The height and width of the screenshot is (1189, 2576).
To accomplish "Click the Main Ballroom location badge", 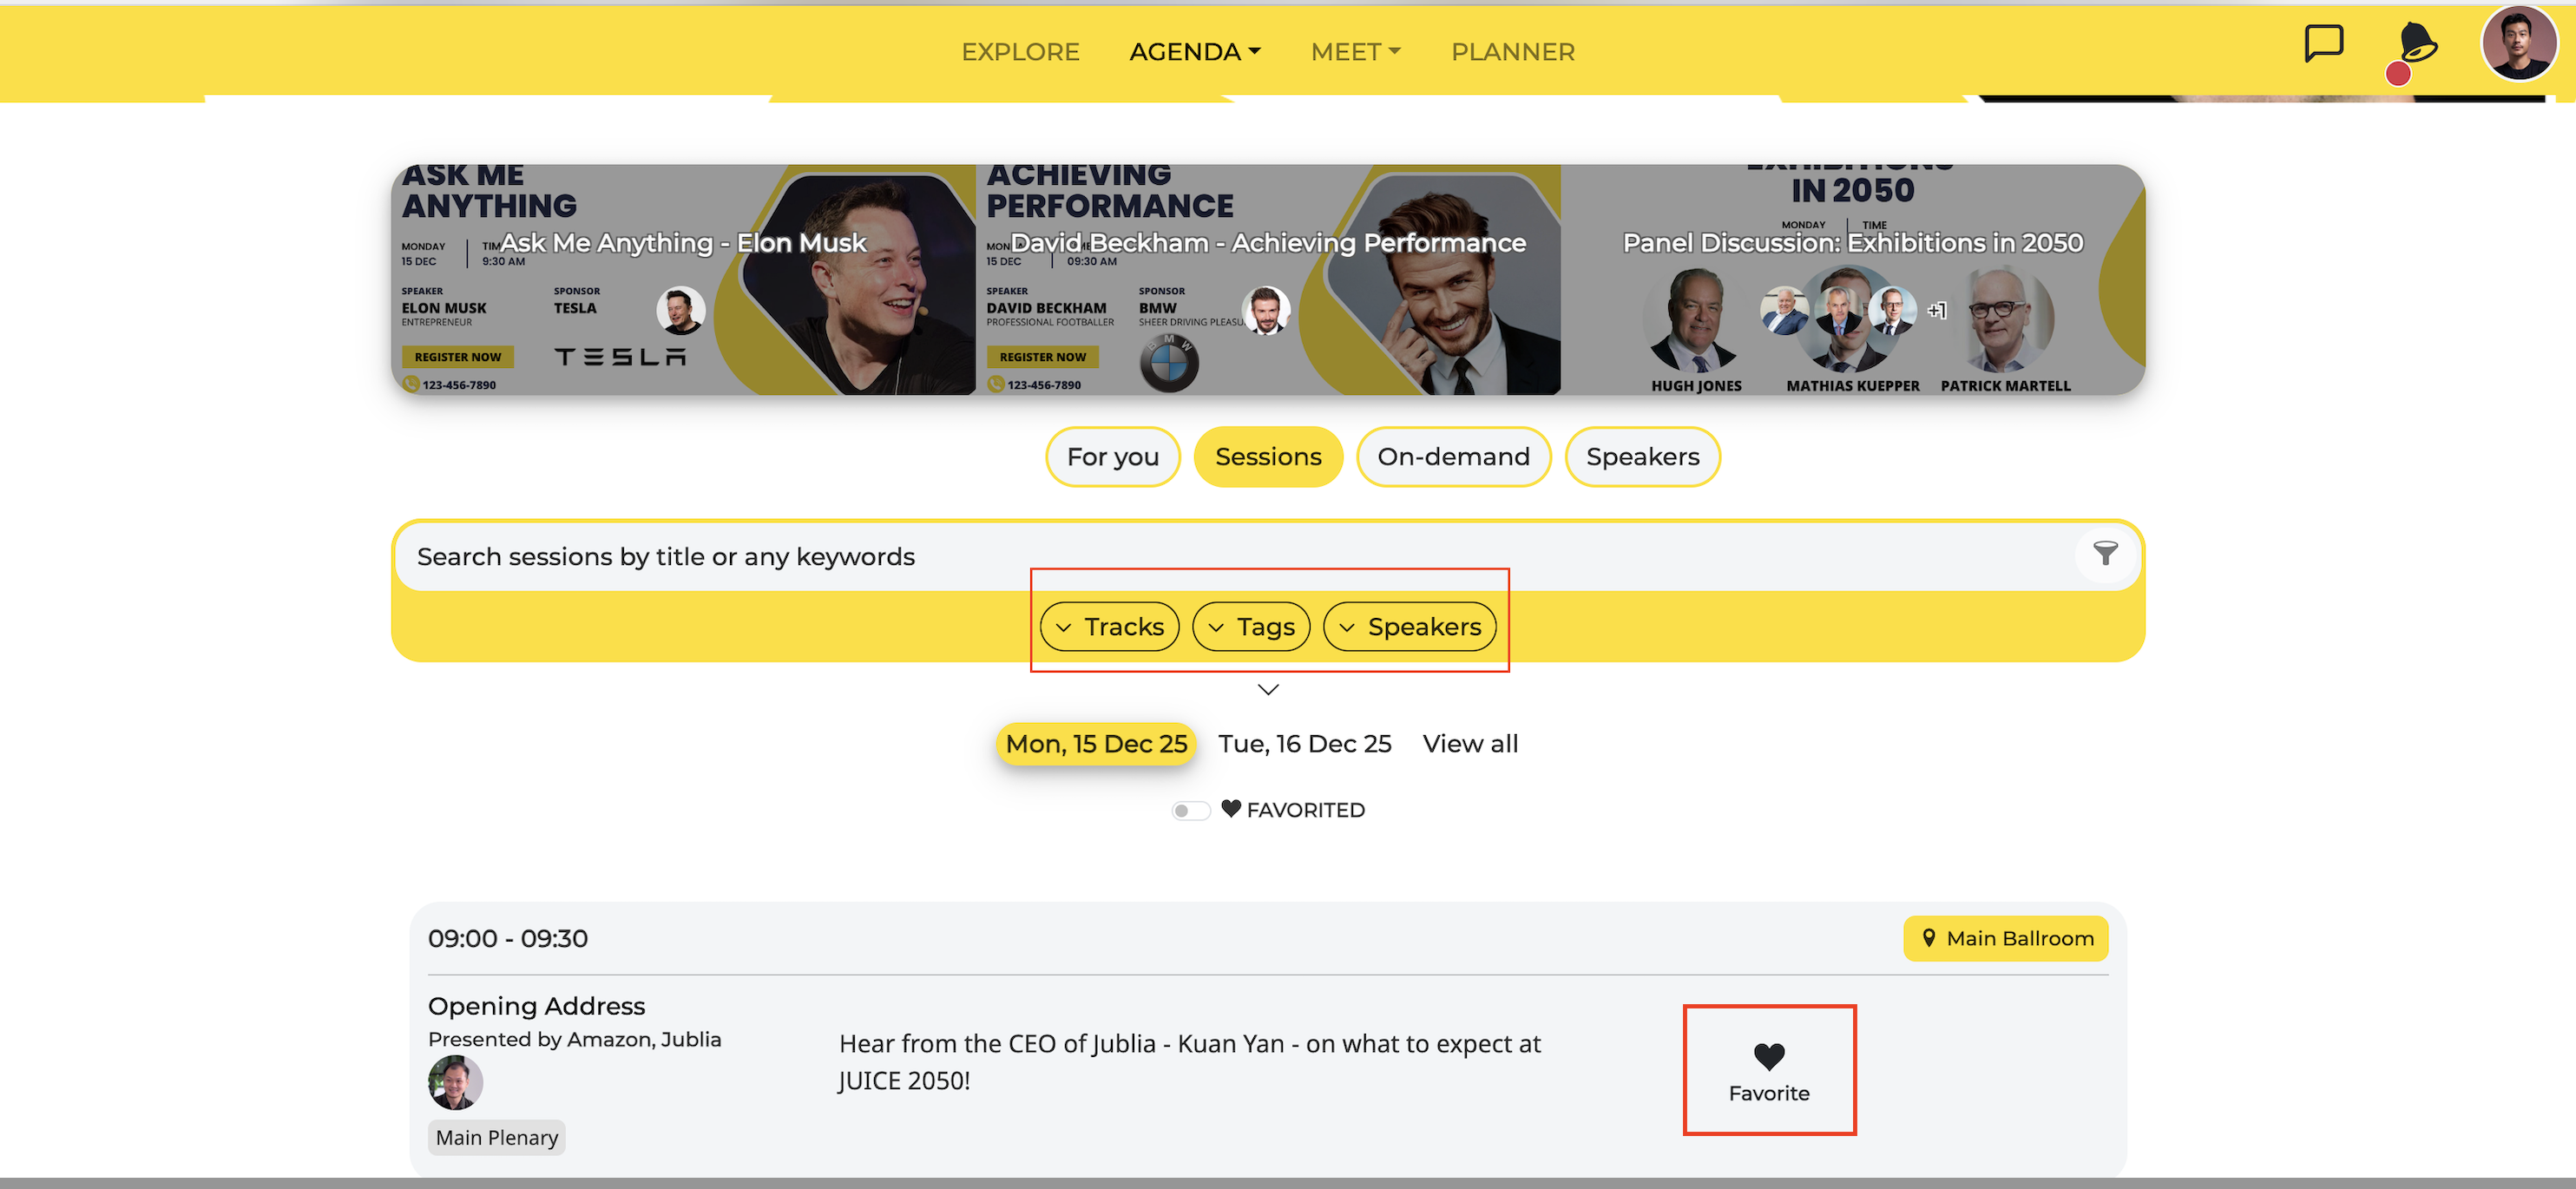I will pos(2005,938).
